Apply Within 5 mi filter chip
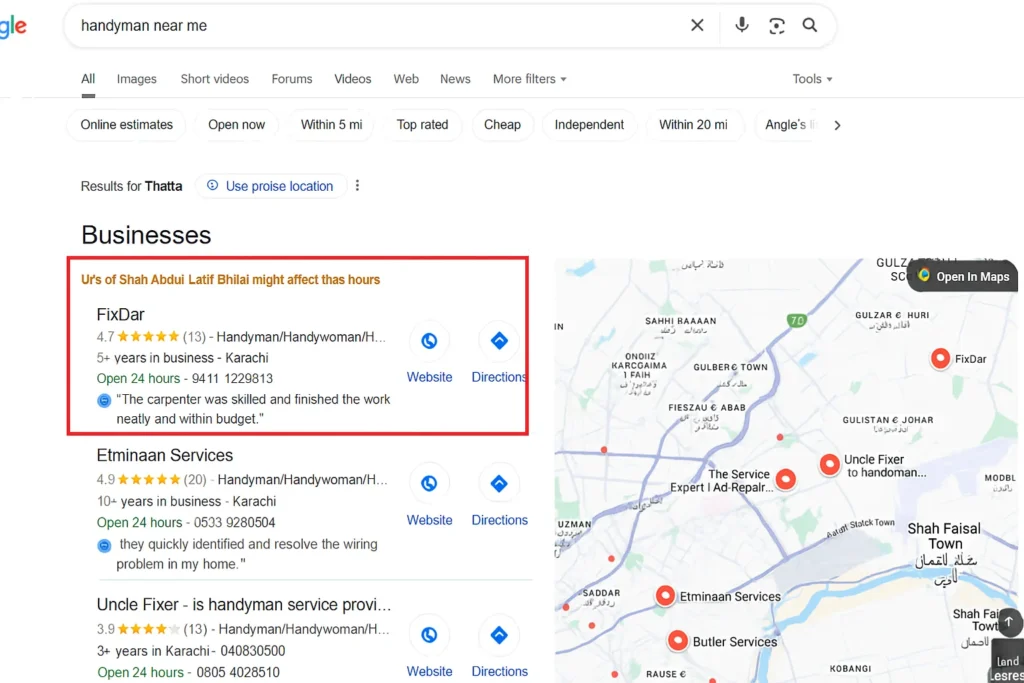This screenshot has width=1024, height=683. pos(331,125)
